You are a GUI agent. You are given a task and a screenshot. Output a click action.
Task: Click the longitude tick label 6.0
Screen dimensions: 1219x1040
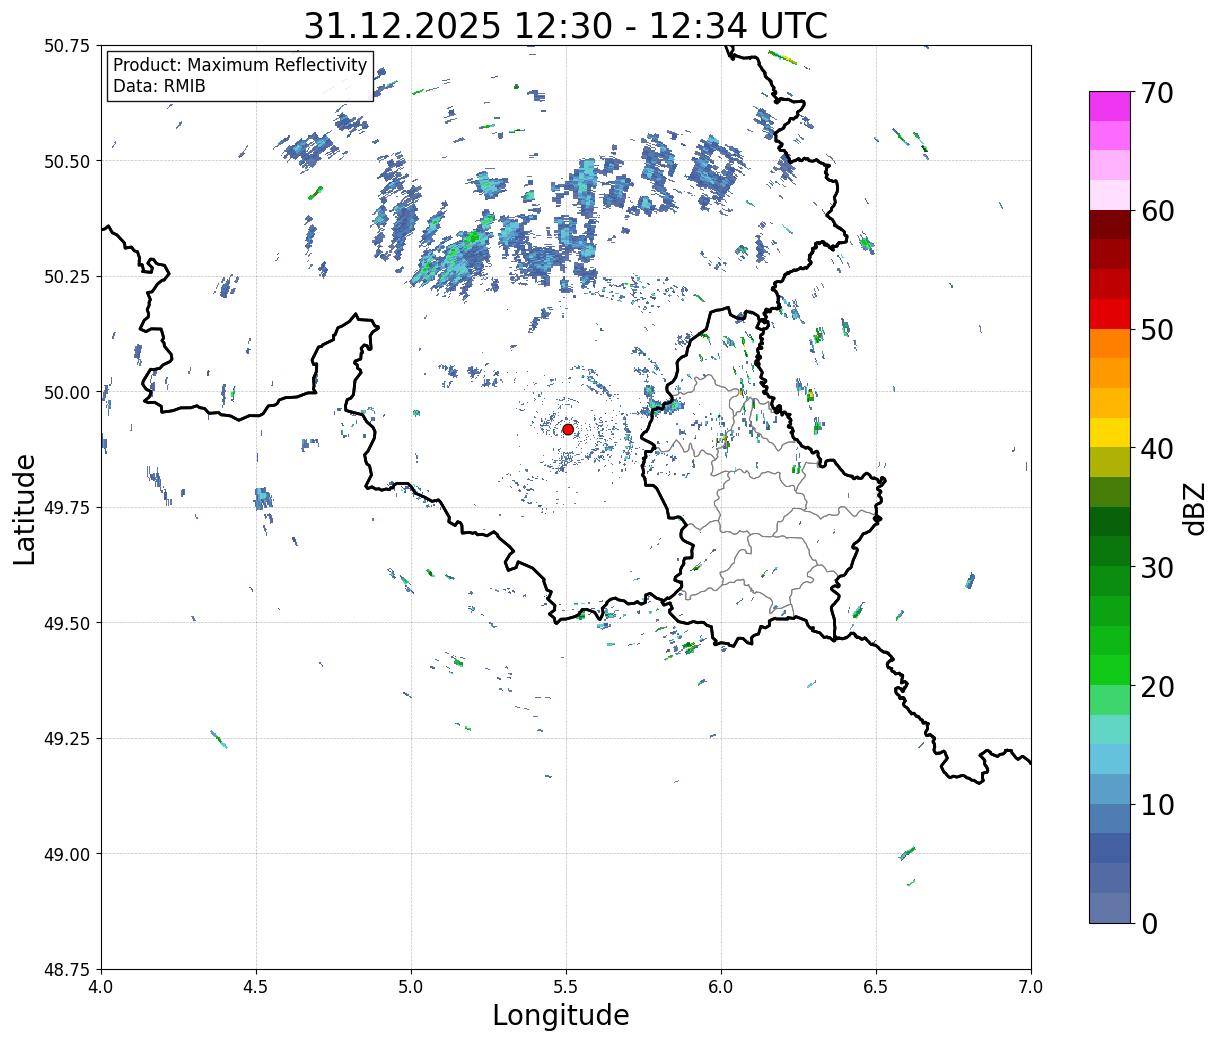point(721,987)
